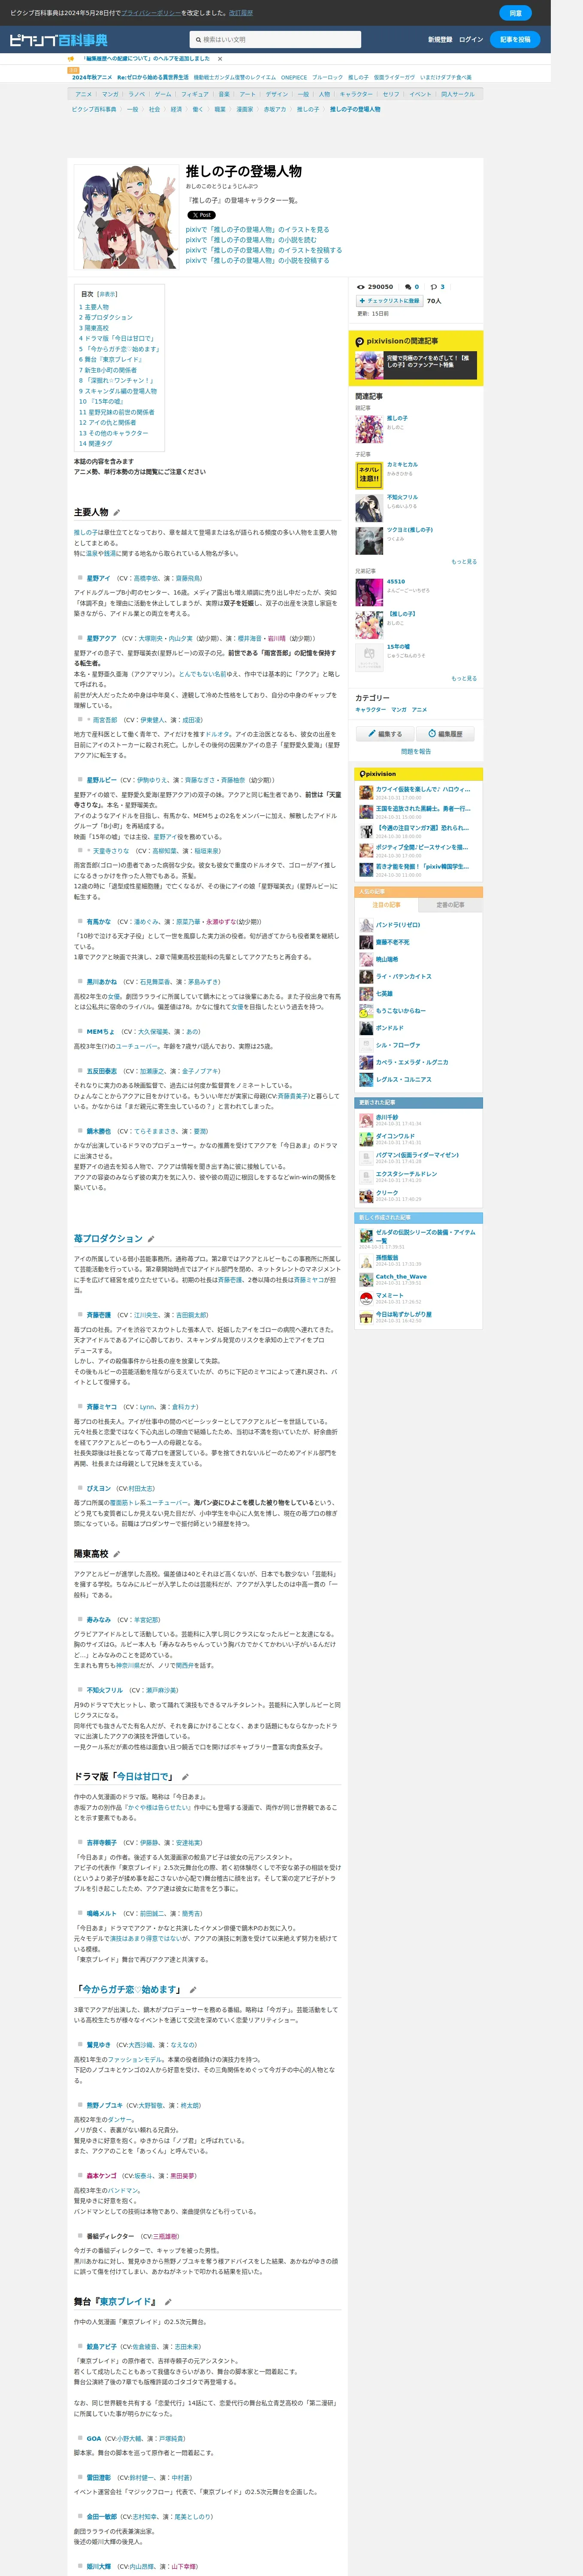Image resolution: width=583 pixels, height=2576 pixels.
Task: Open the 45510 sibling article thumbnail
Action: 369,591
